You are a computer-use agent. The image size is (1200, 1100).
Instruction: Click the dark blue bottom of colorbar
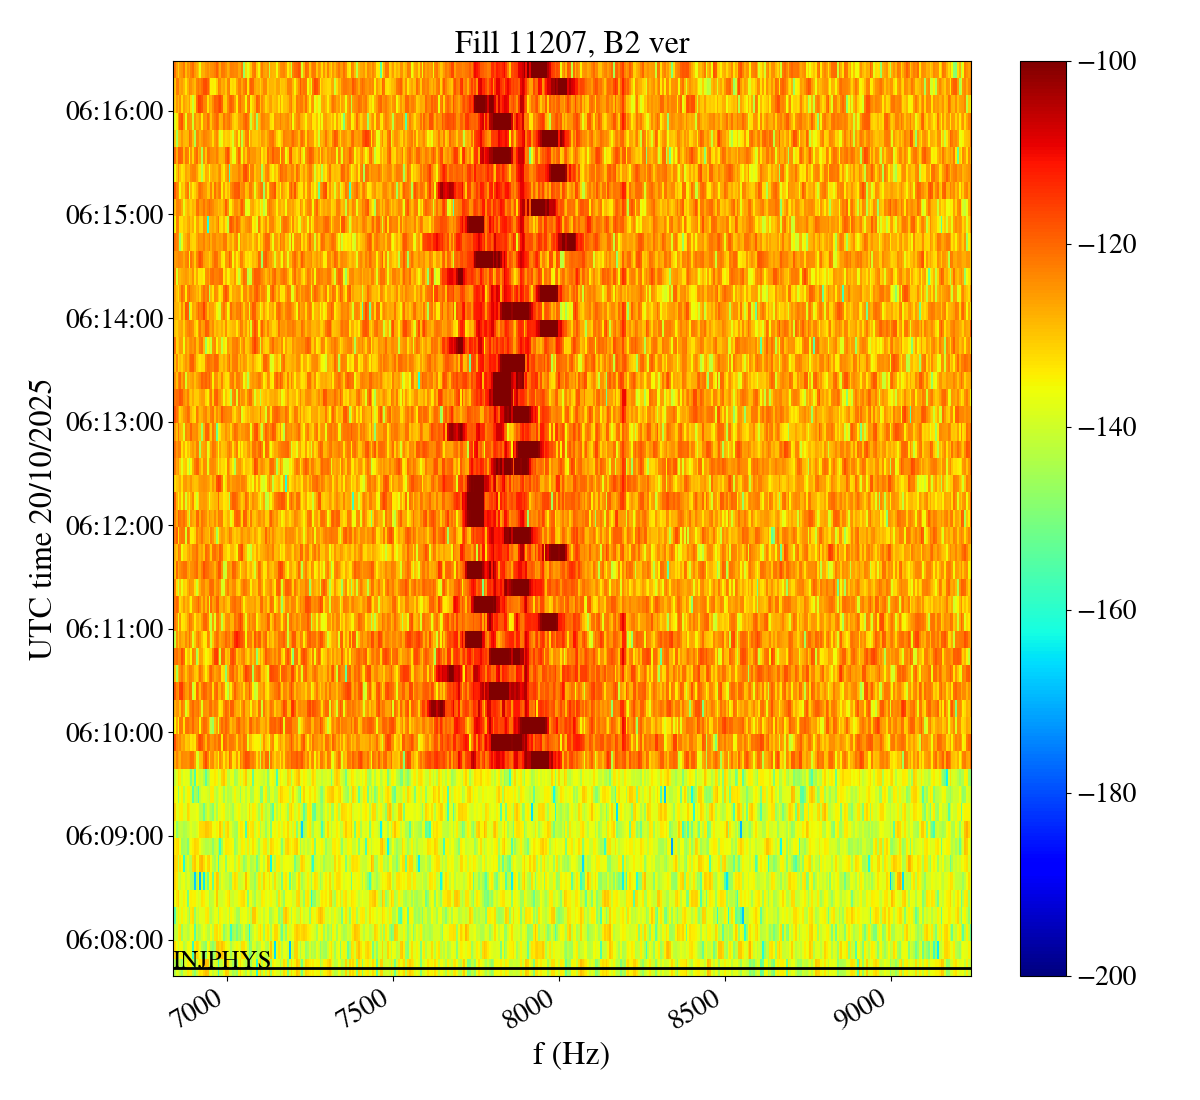(1043, 966)
